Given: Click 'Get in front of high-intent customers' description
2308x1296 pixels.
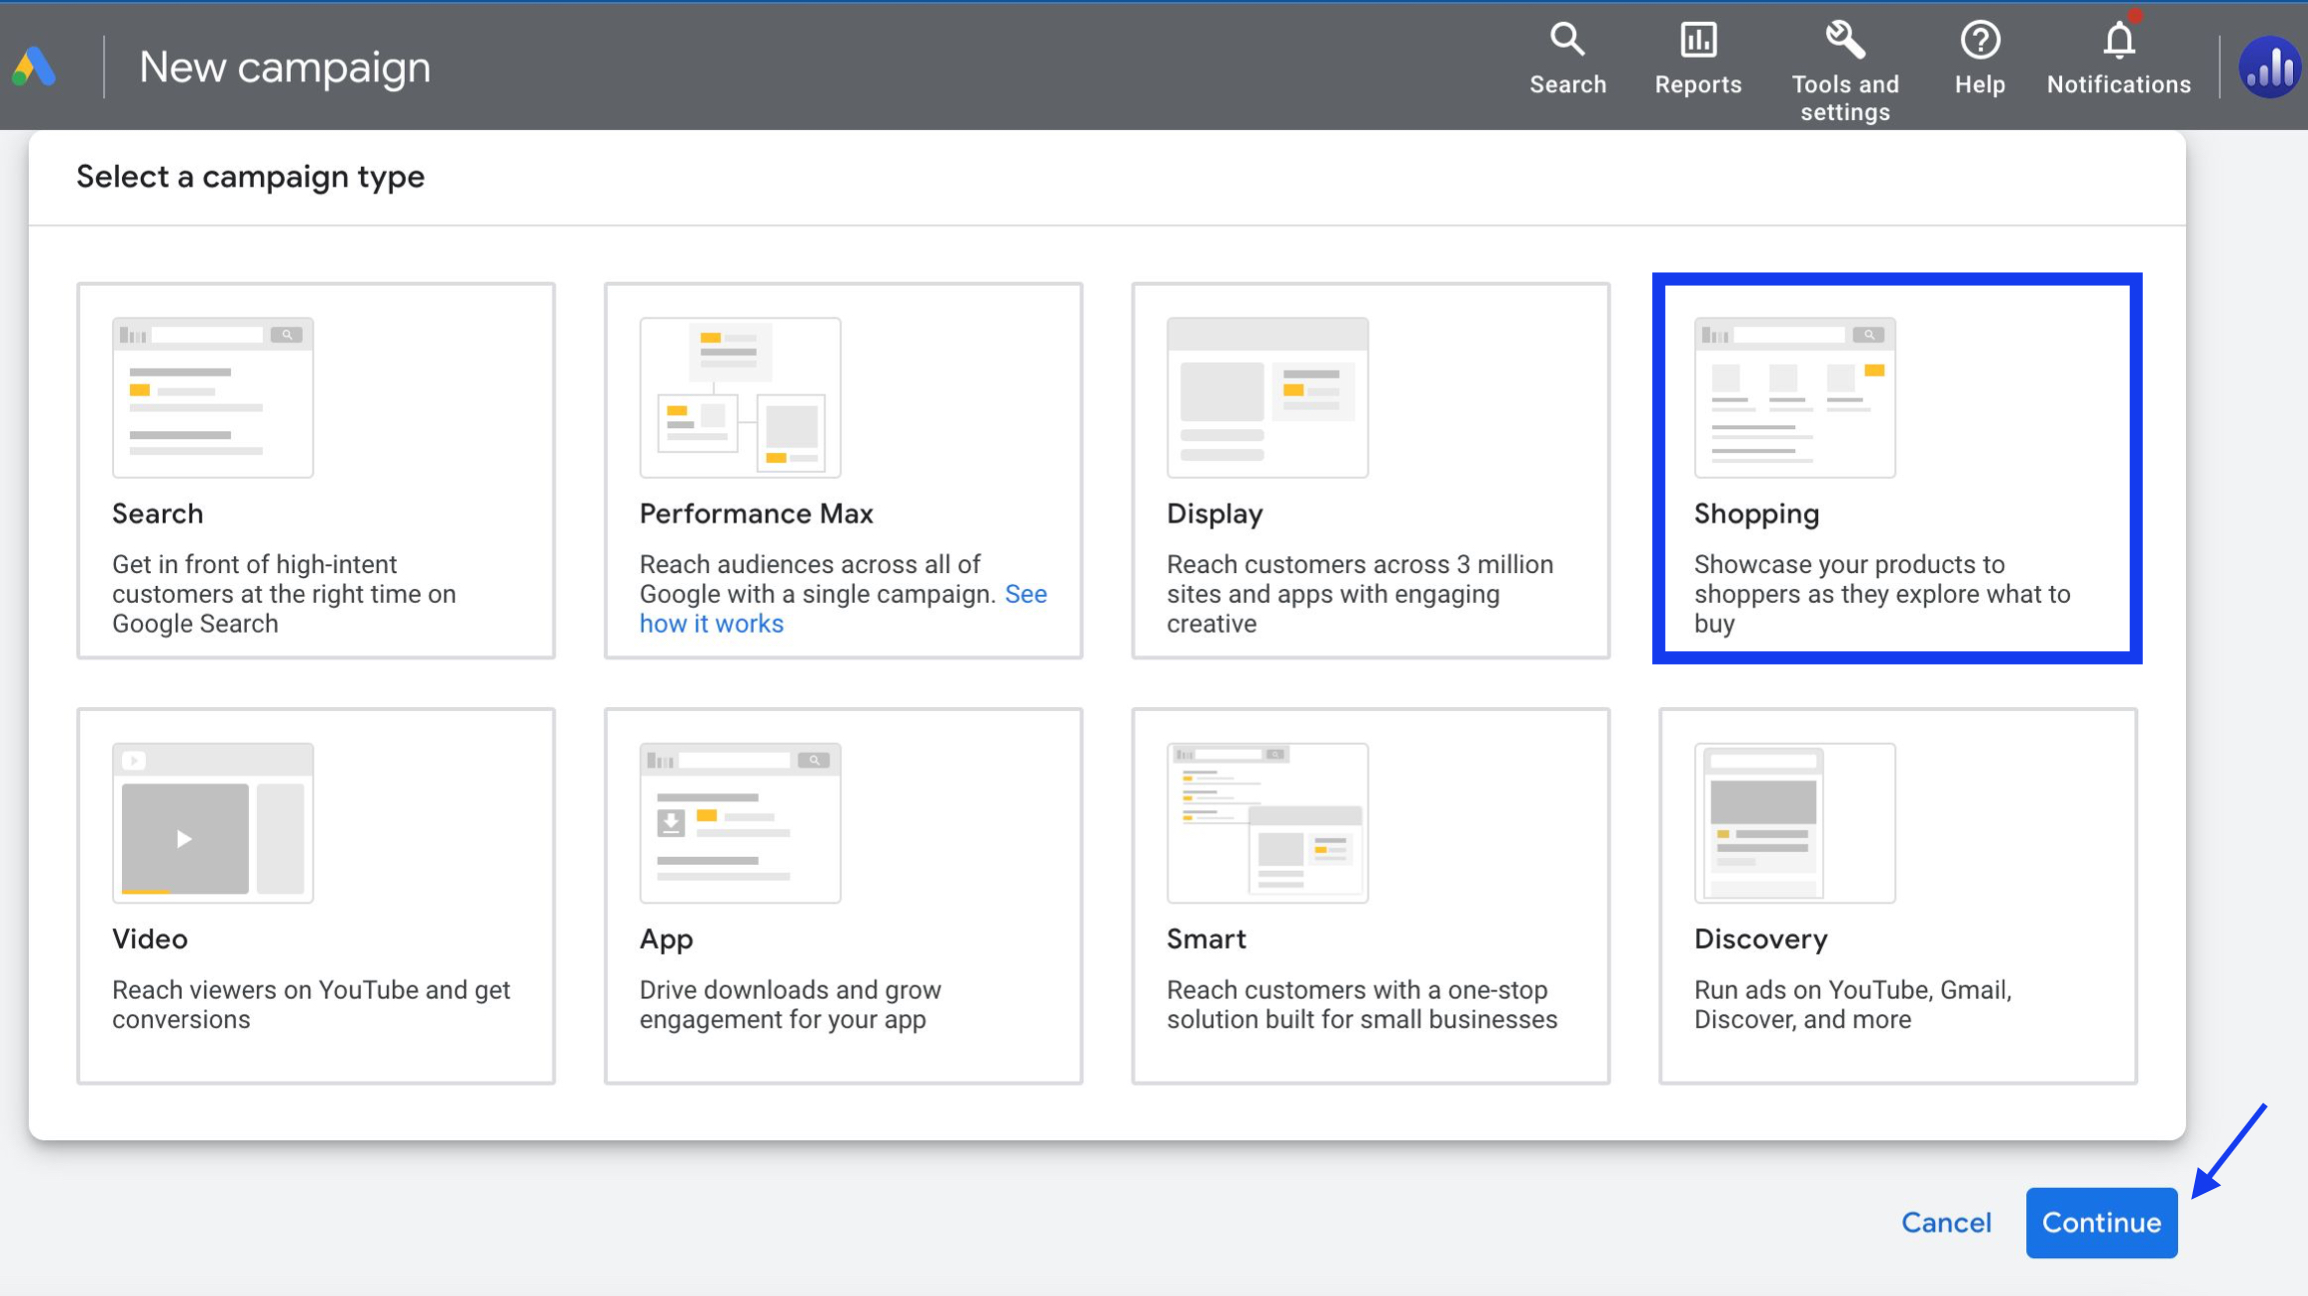Looking at the screenshot, I should [284, 593].
